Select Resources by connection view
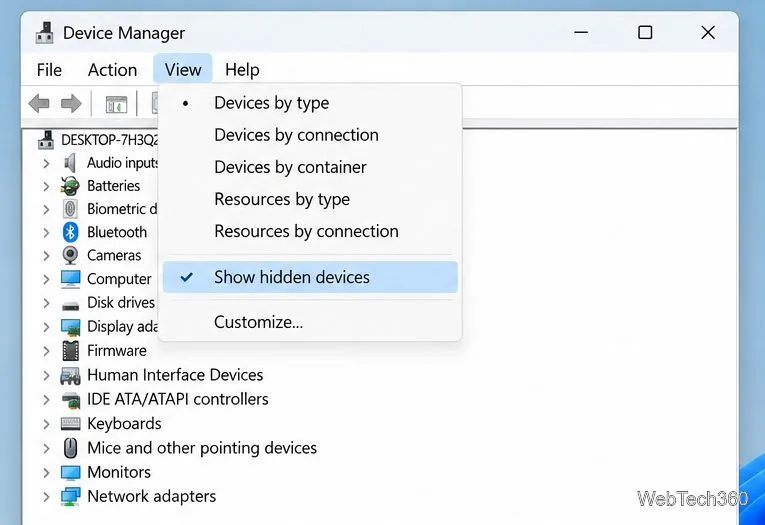The width and height of the screenshot is (765, 525). pos(310,231)
